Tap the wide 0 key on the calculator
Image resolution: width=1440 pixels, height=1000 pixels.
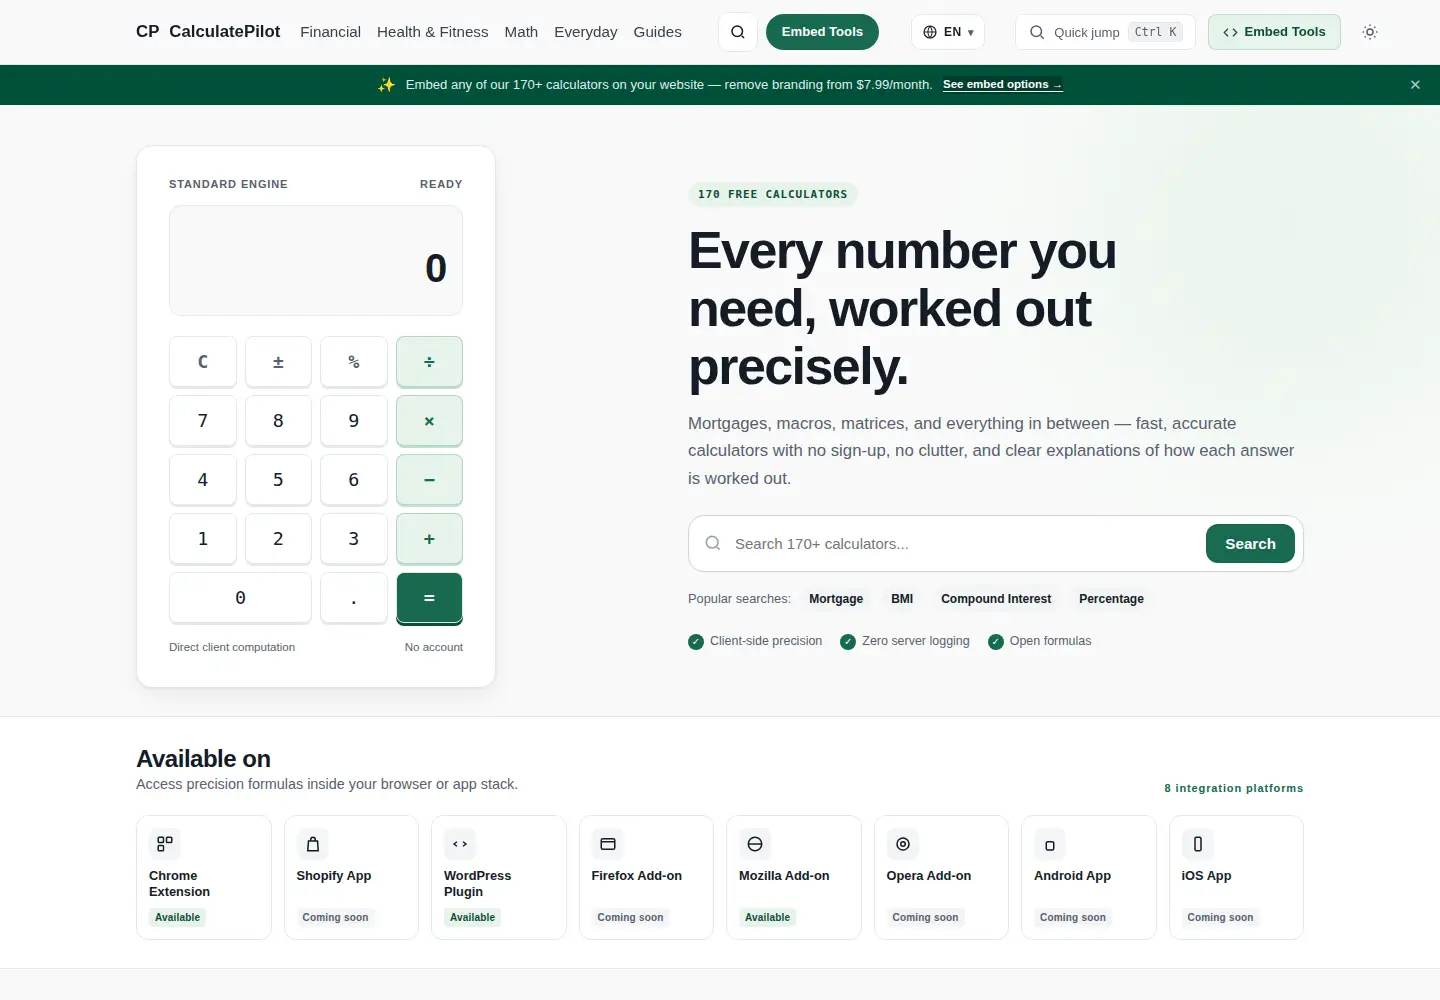241,598
